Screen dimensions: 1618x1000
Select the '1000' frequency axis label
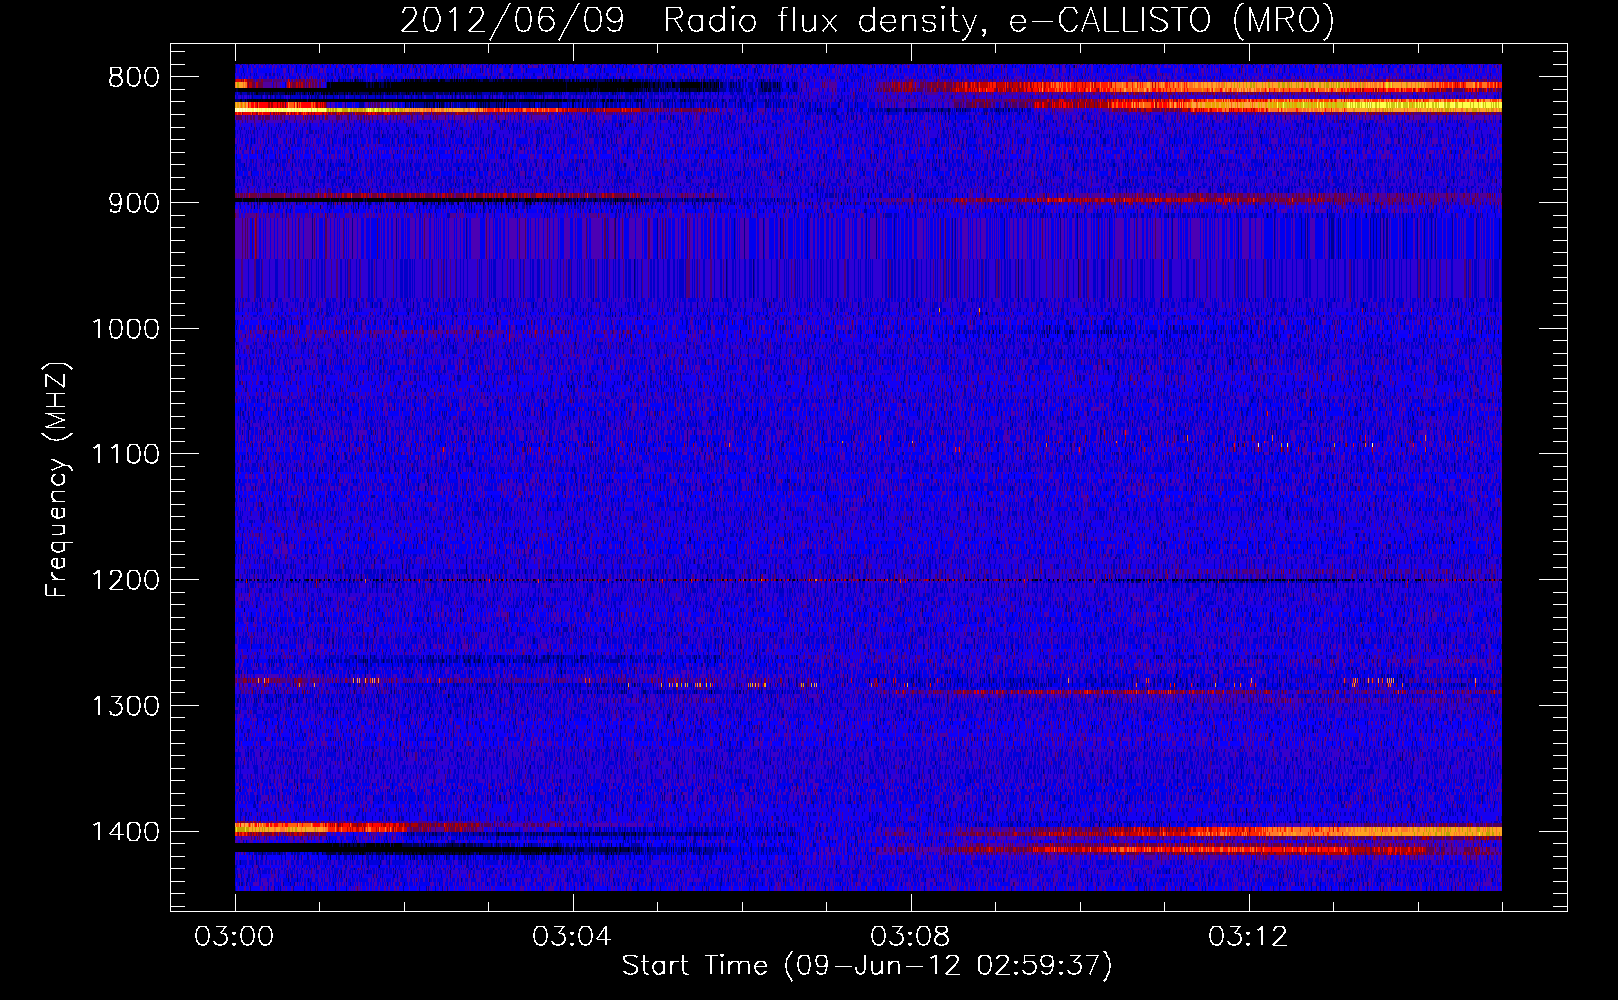point(125,329)
